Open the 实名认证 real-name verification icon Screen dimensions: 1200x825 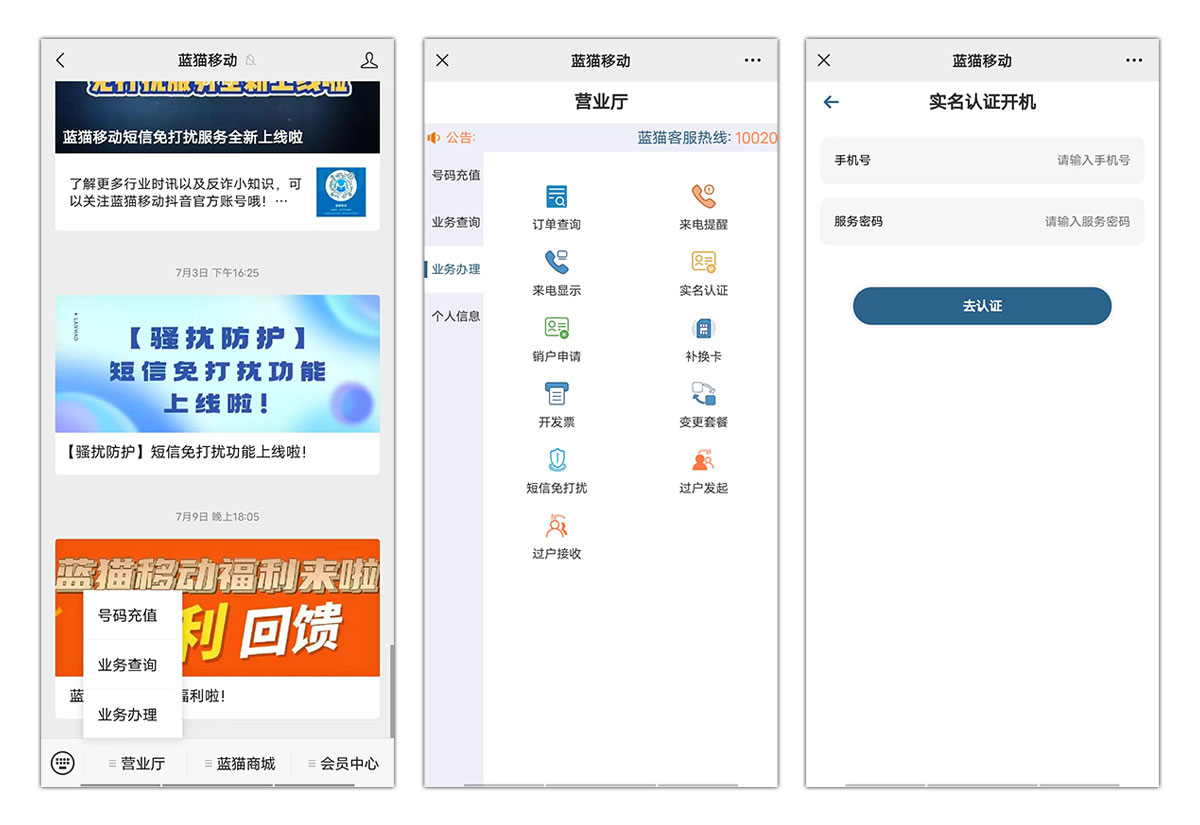[703, 263]
